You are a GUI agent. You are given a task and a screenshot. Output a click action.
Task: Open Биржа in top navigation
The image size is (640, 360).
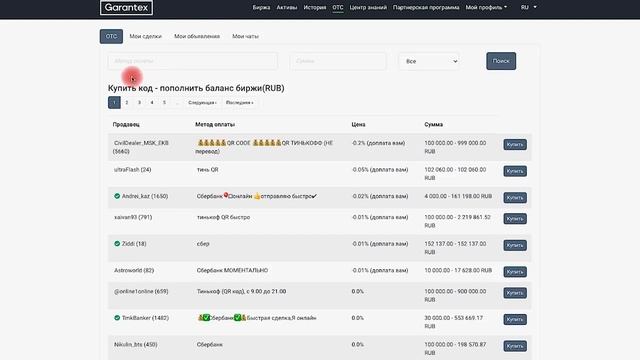point(261,7)
